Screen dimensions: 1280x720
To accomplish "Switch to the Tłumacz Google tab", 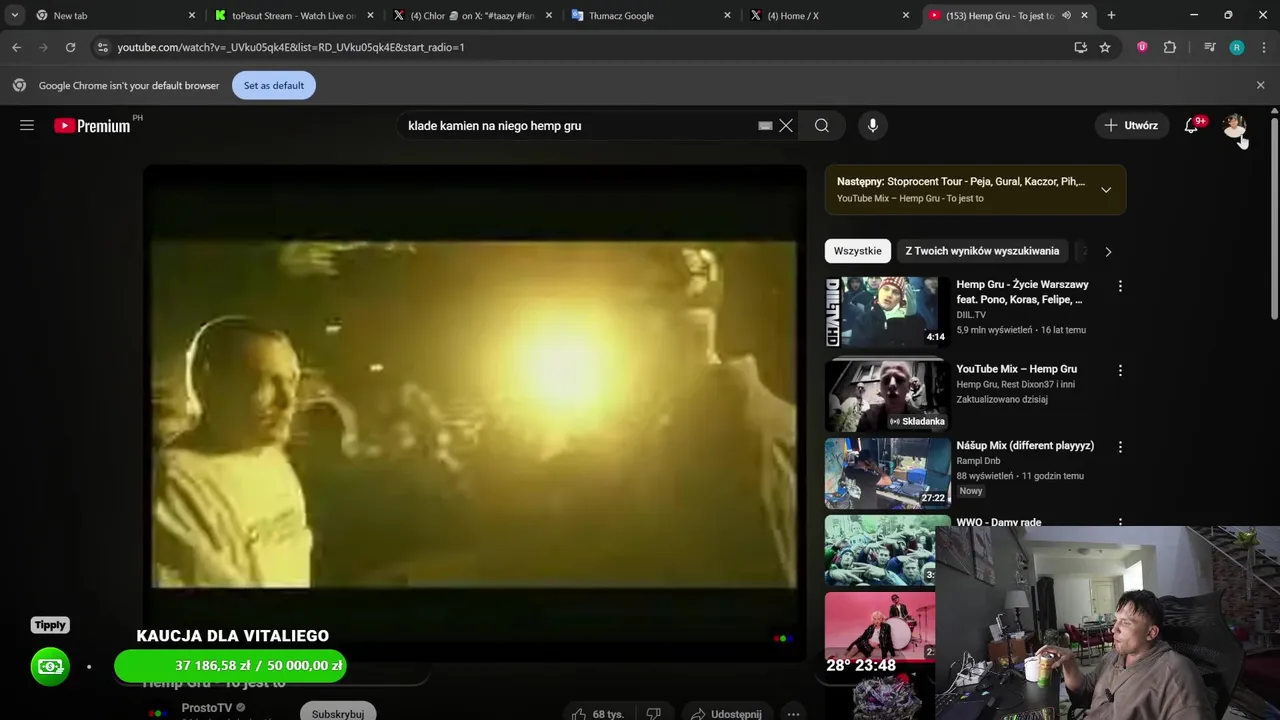I will point(650,15).
